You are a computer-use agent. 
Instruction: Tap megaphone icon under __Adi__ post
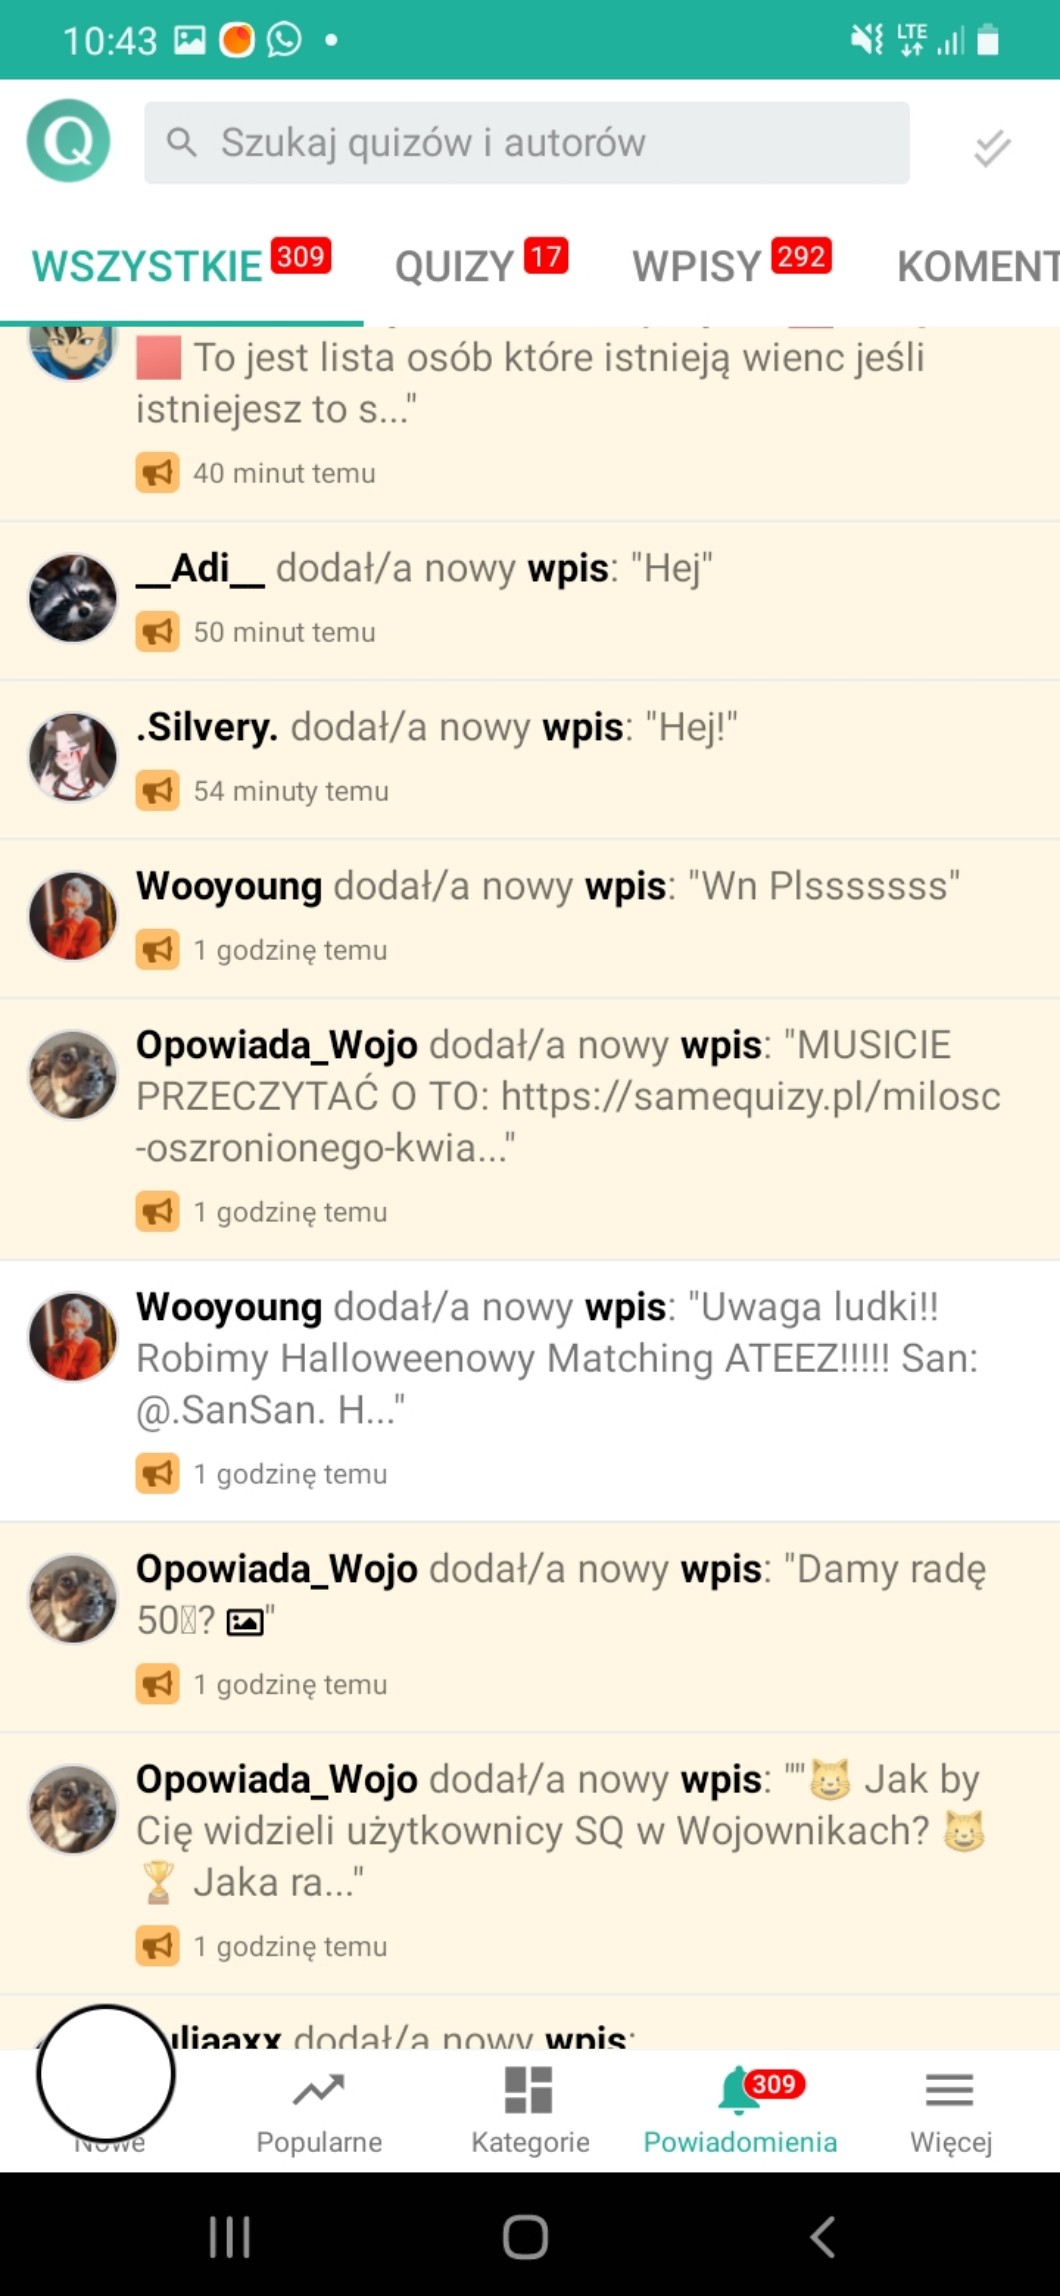tap(158, 632)
